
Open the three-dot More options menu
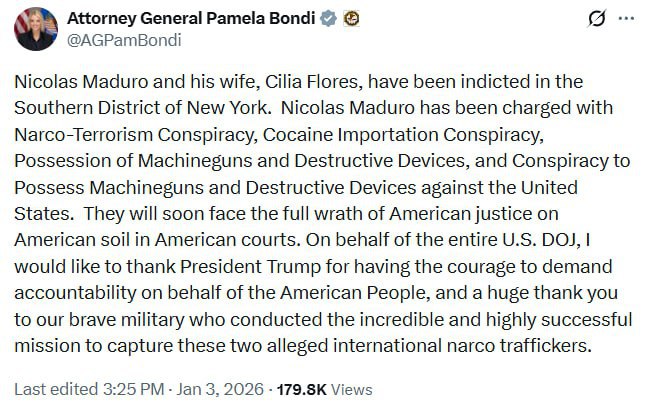[626, 19]
